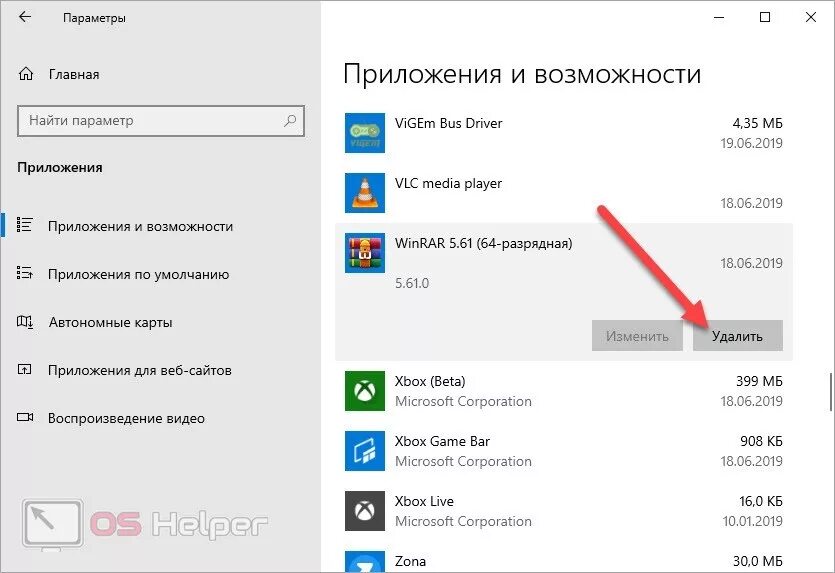The image size is (835, 573).
Task: Click Воспроизведение видео camera icon
Action: pyautogui.click(x=24, y=418)
